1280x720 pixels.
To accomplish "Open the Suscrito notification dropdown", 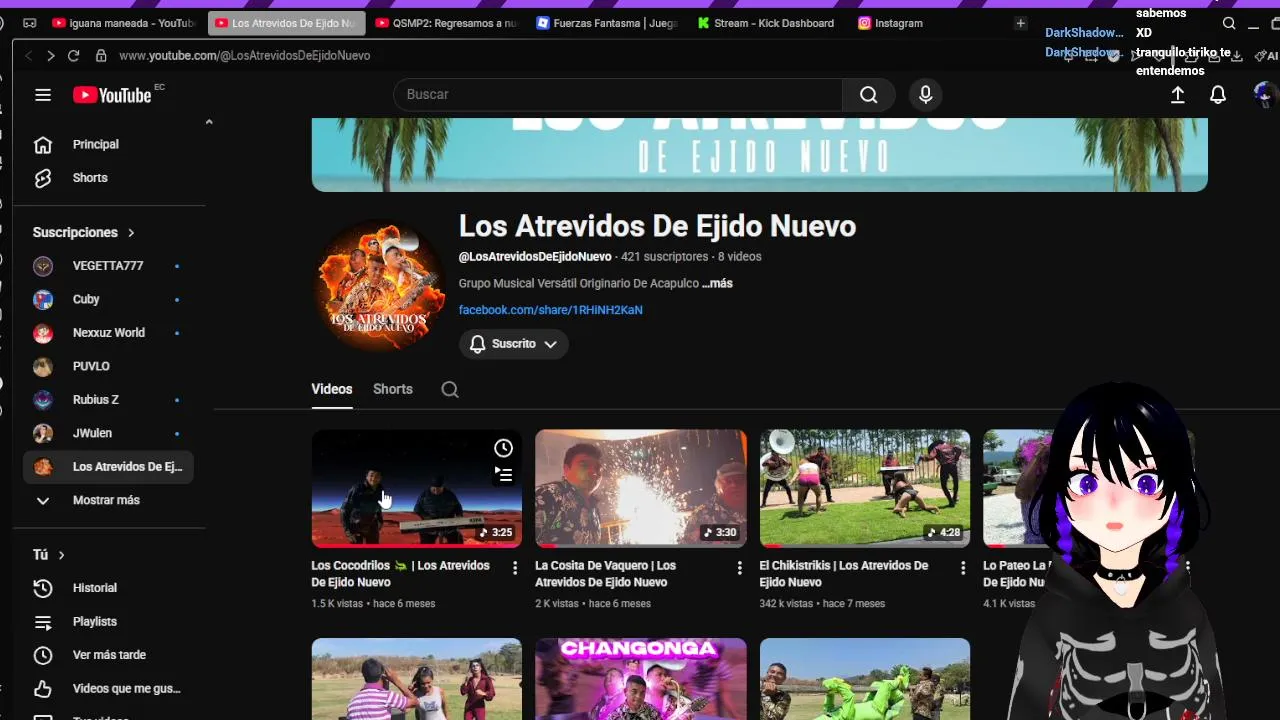I will (x=514, y=344).
